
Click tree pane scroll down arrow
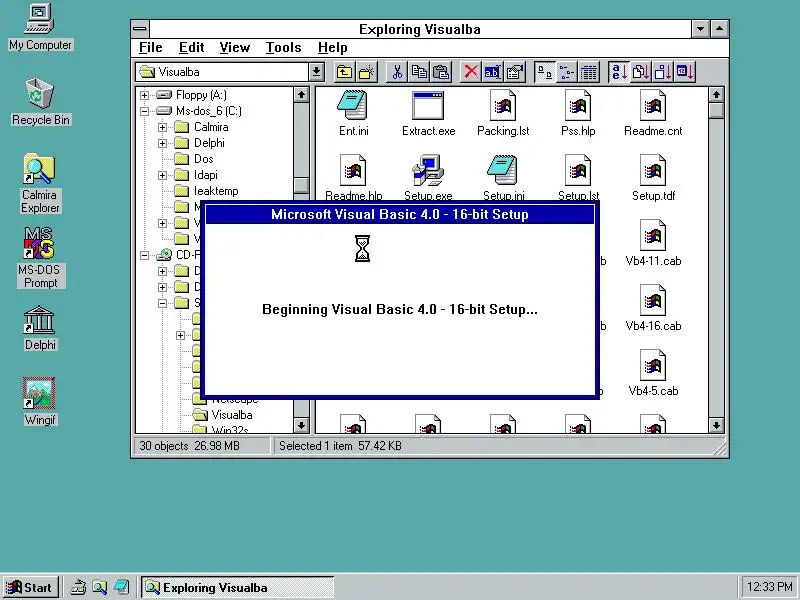(301, 425)
